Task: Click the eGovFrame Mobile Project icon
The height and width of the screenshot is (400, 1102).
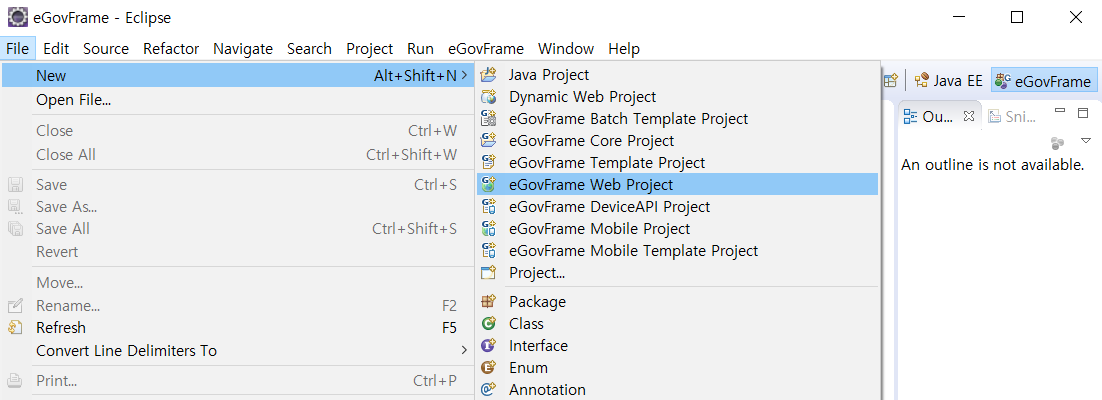Action: click(488, 228)
